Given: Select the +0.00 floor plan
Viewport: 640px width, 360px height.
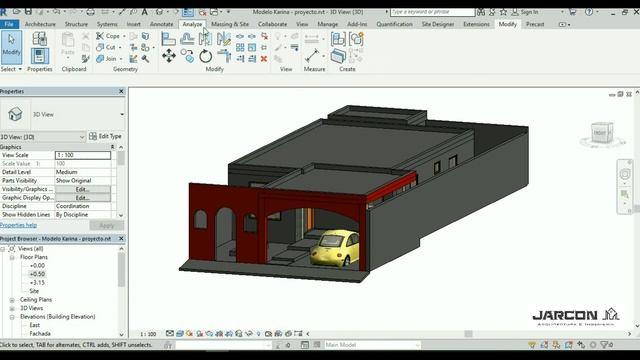Looking at the screenshot, I should 37,266.
